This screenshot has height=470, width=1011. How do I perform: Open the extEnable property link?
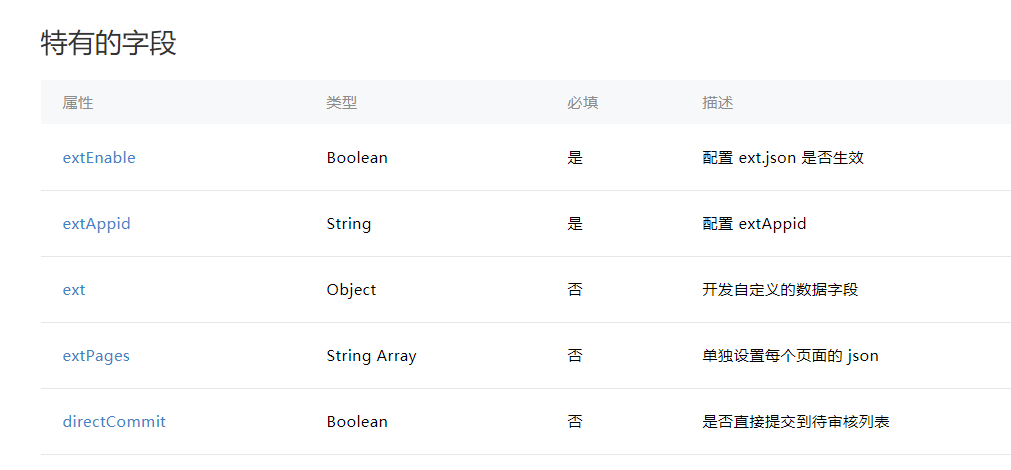(99, 157)
